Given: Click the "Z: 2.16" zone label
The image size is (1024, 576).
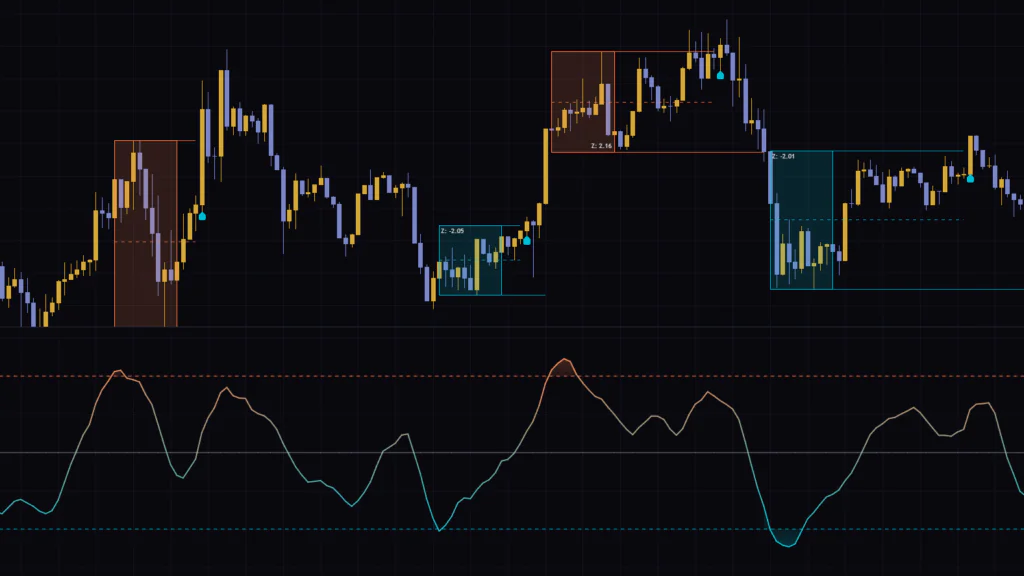Looking at the screenshot, I should pyautogui.click(x=601, y=146).
